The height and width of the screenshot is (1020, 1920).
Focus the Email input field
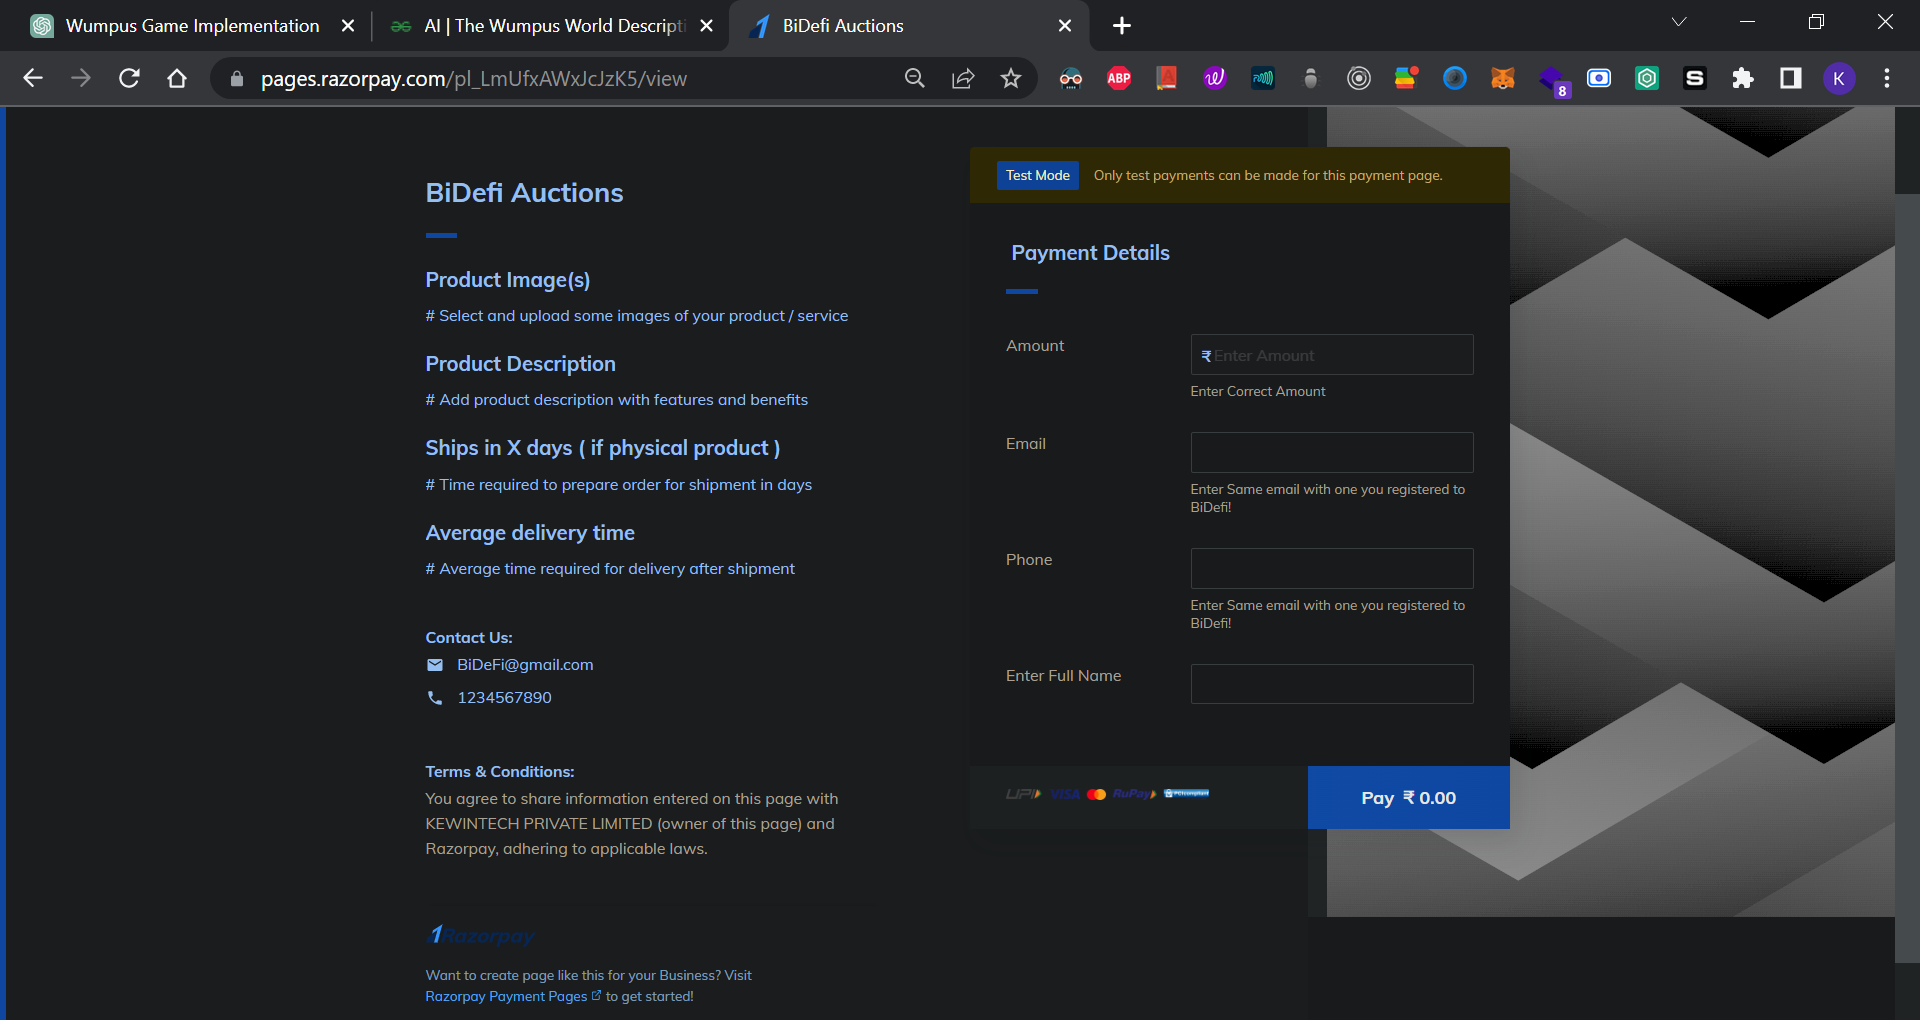(x=1332, y=452)
